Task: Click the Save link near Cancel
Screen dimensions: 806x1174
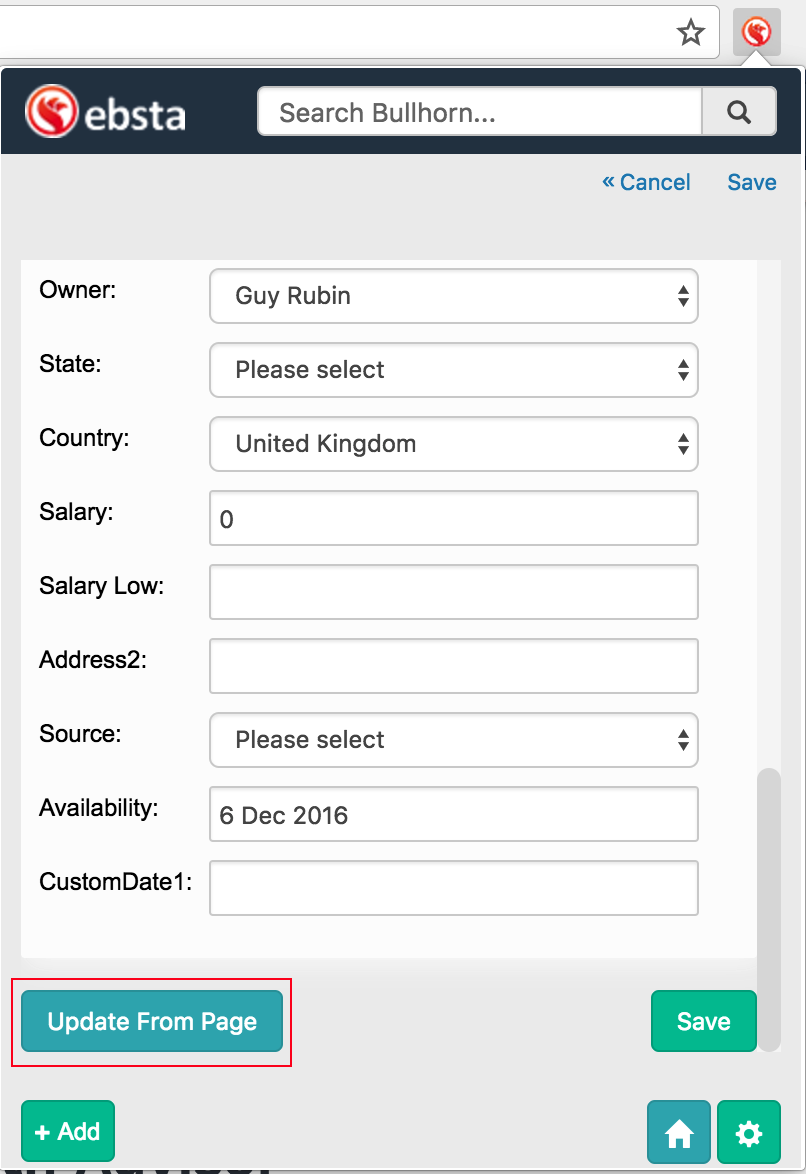Action: tap(752, 182)
